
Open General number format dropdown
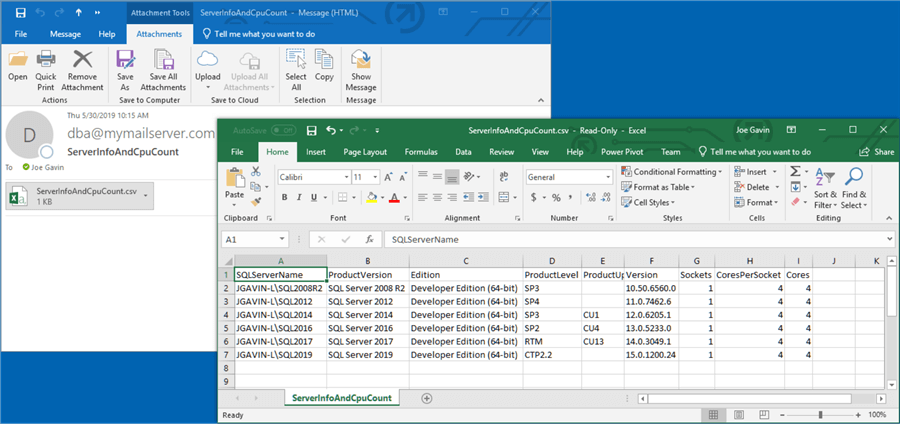[x=608, y=177]
